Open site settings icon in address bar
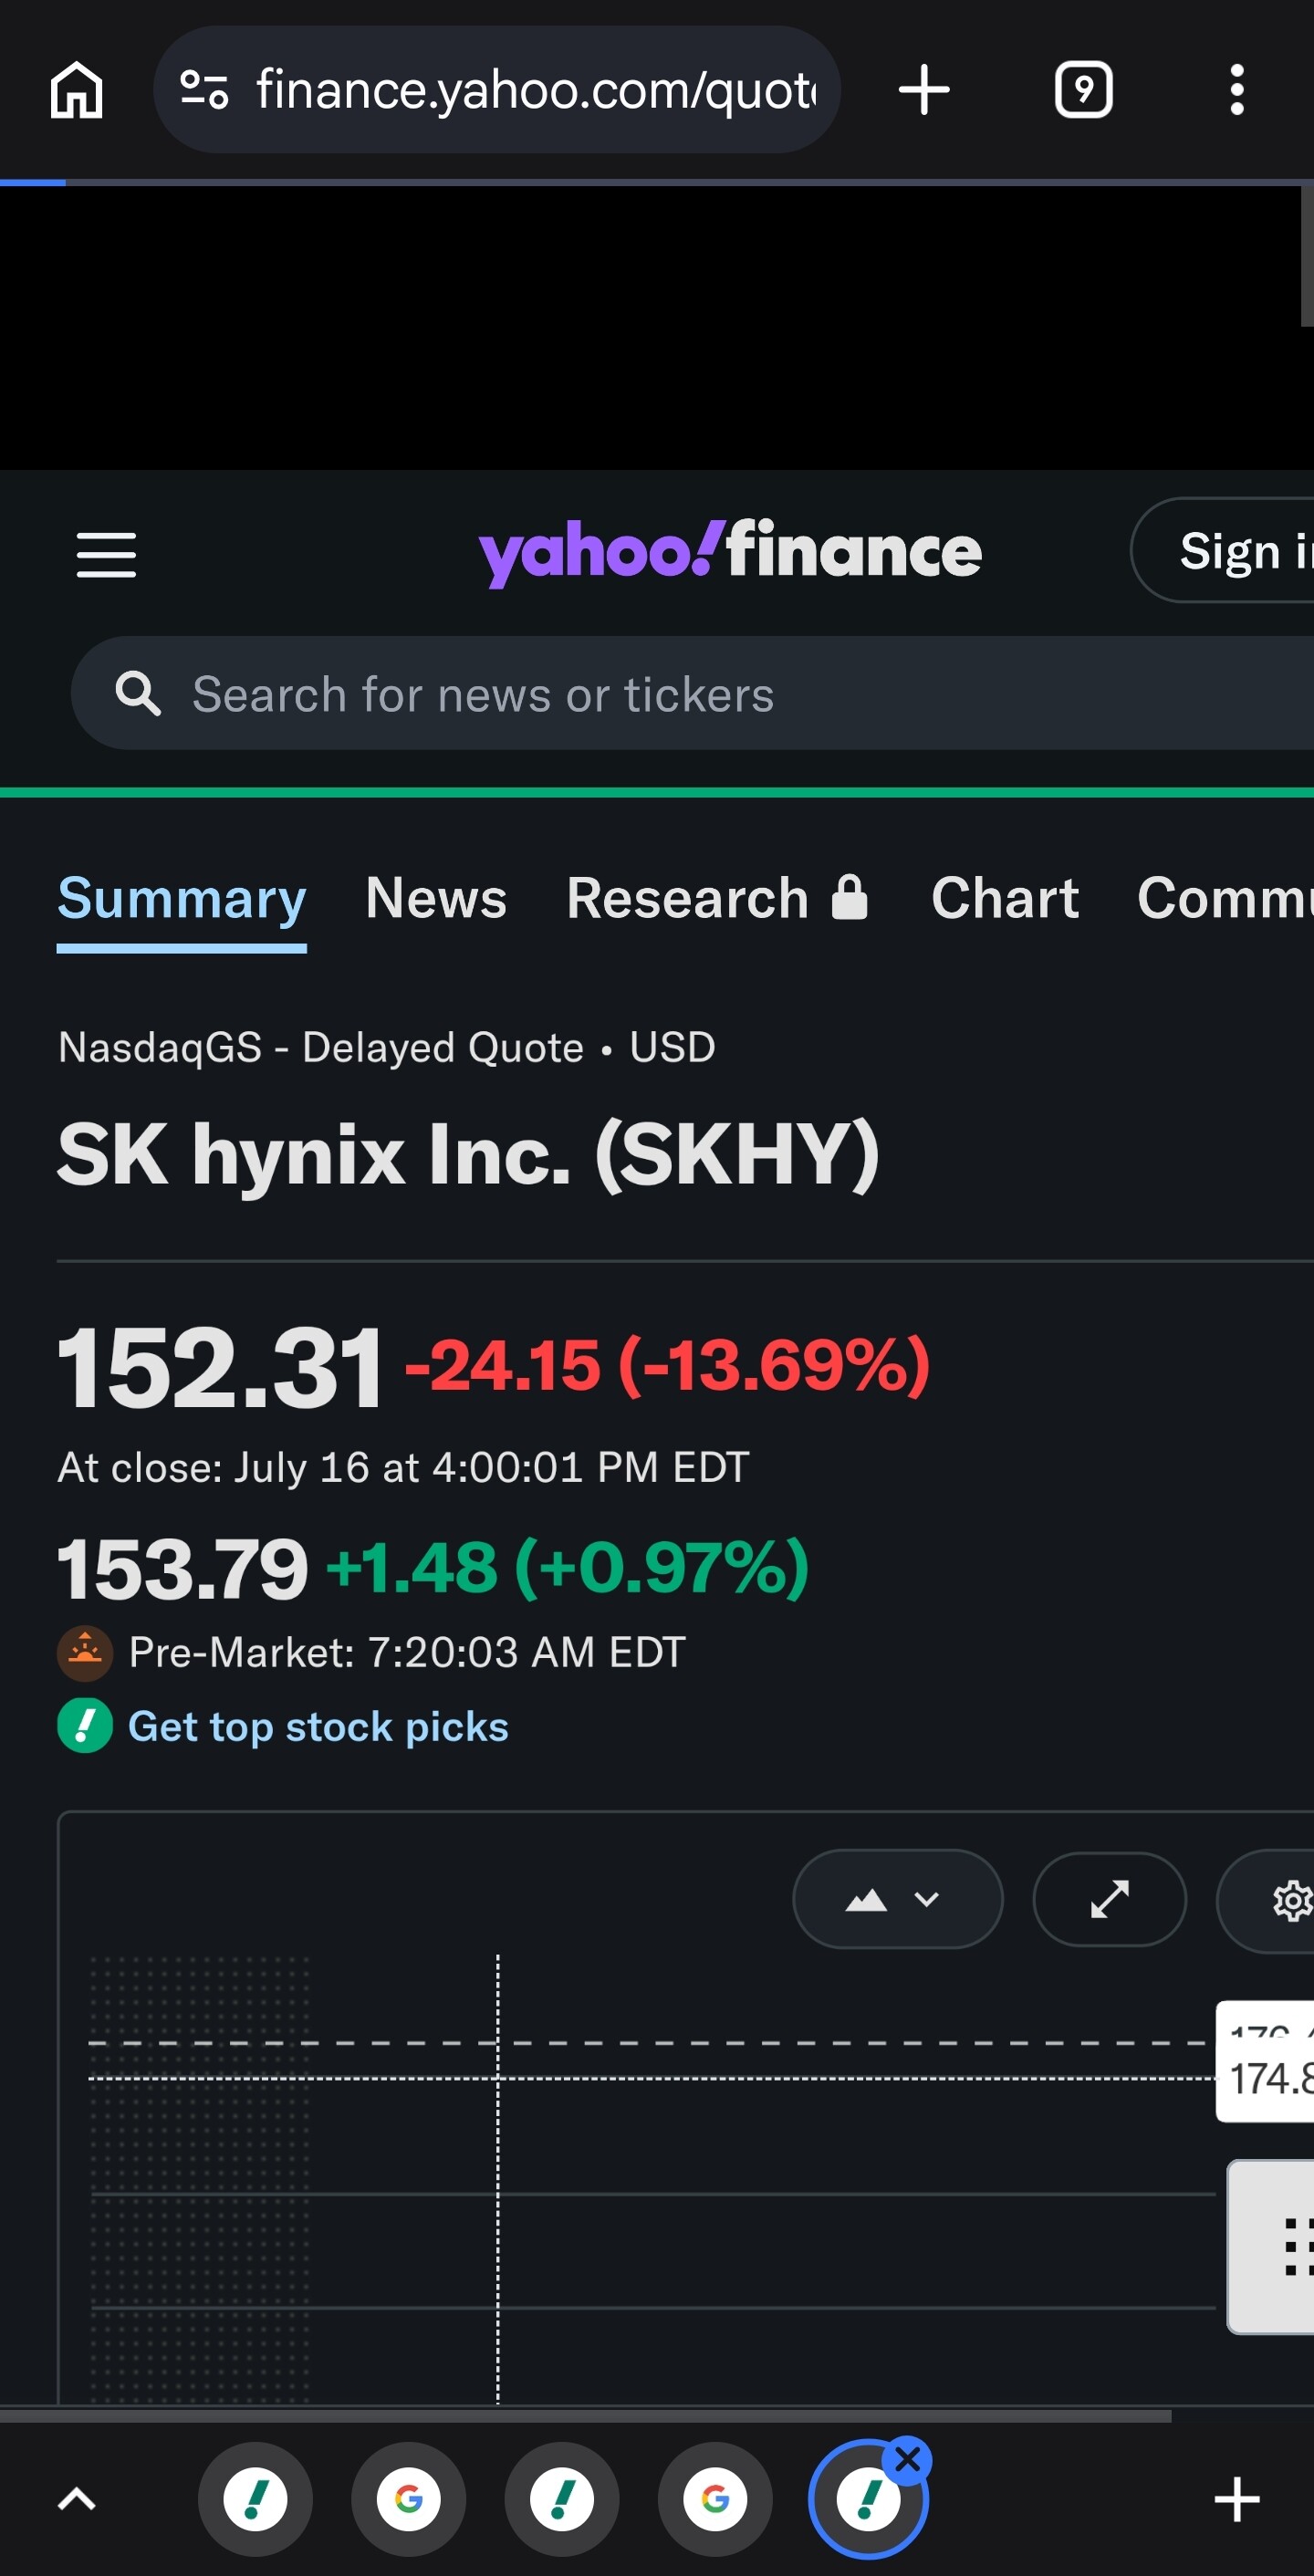Image resolution: width=1314 pixels, height=2576 pixels. click(x=204, y=90)
